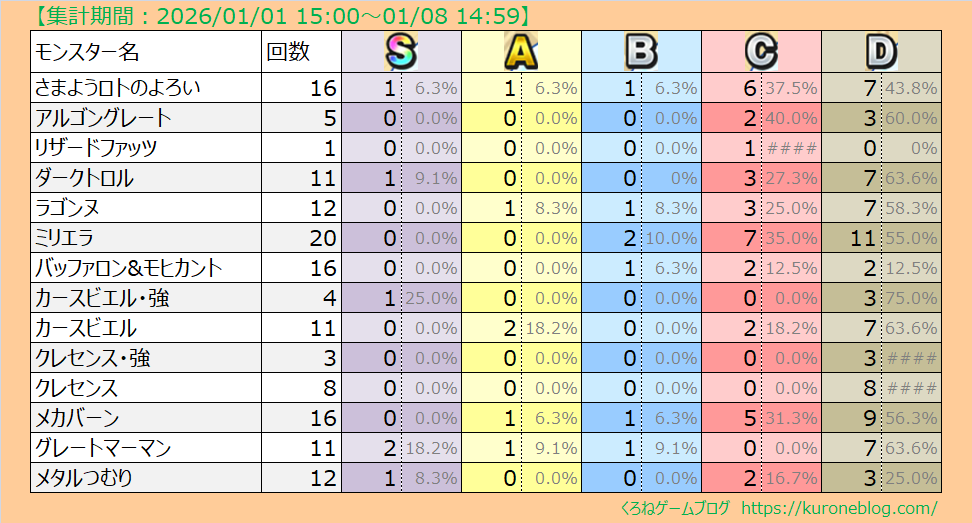Click the rainbow S rank icon
This screenshot has height=523, width=972.
tap(401, 51)
